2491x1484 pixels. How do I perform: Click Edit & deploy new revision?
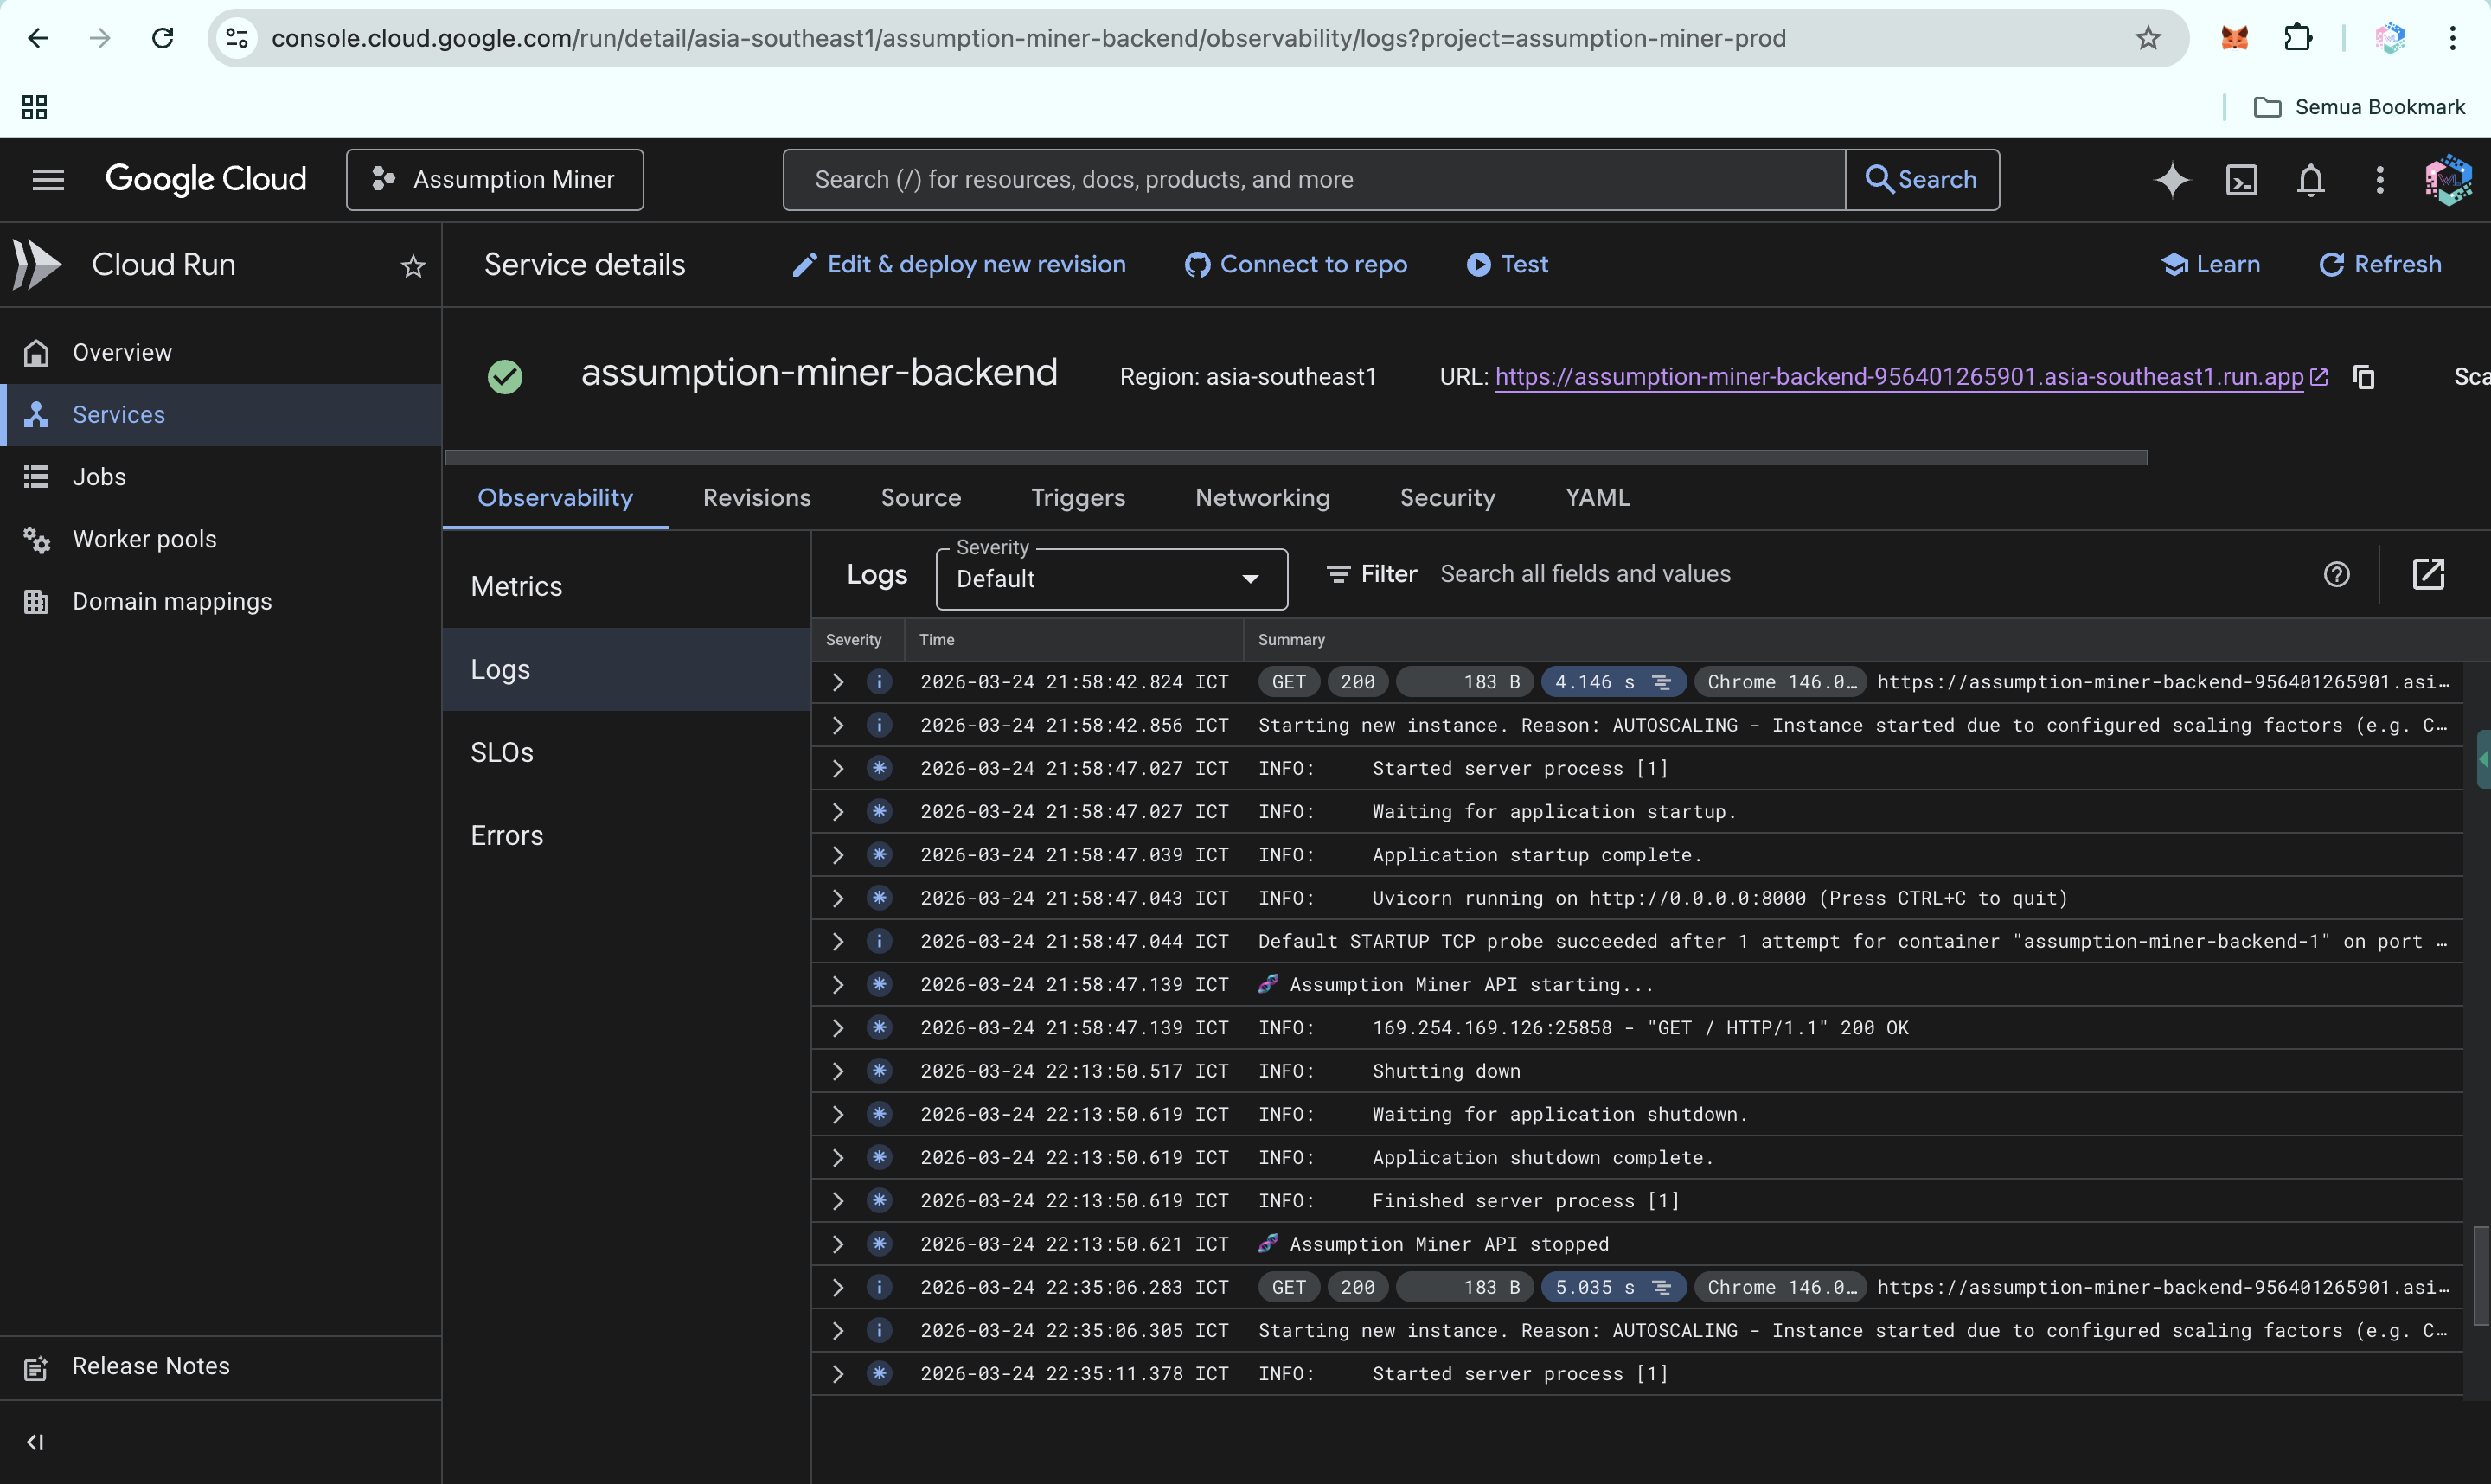pos(959,264)
